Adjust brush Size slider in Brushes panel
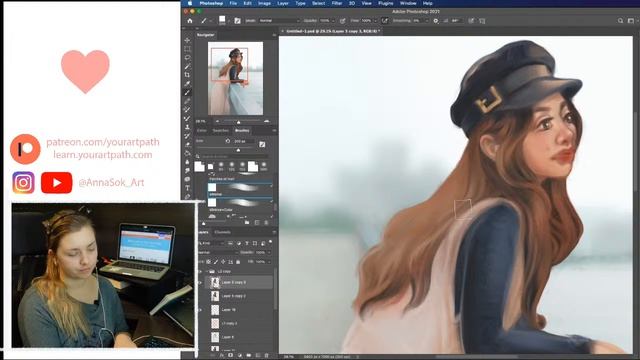The height and width of the screenshot is (360, 640). click(238, 150)
